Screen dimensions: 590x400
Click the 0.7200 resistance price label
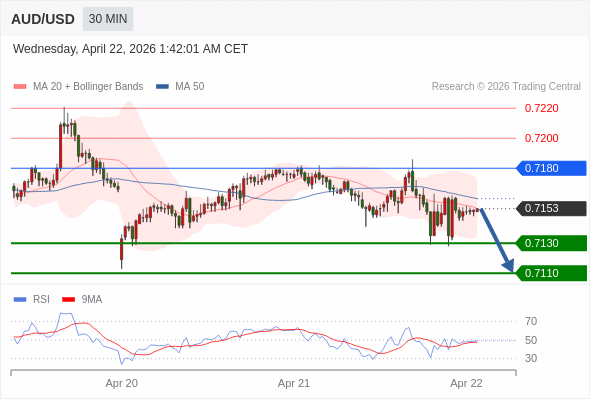(541, 138)
